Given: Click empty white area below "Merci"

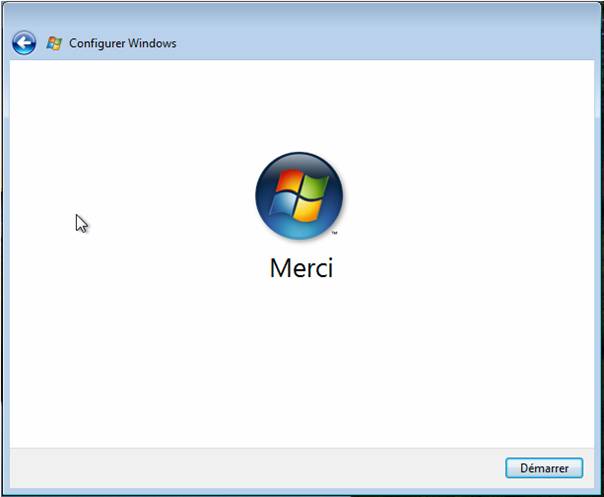Looking at the screenshot, I should [300, 360].
